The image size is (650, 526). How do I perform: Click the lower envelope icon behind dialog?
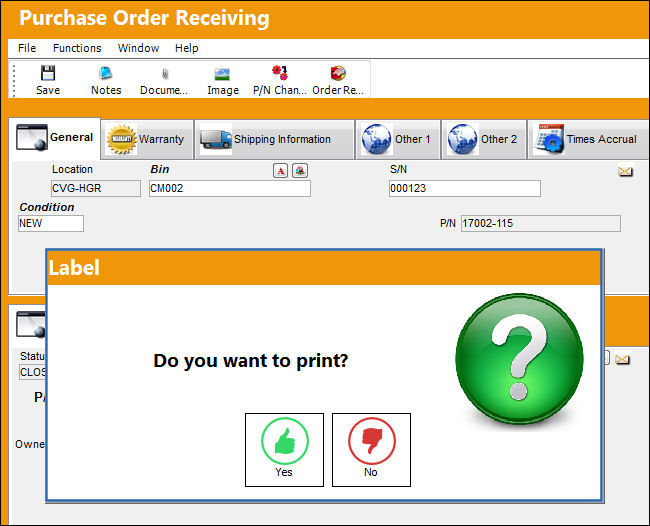(622, 359)
